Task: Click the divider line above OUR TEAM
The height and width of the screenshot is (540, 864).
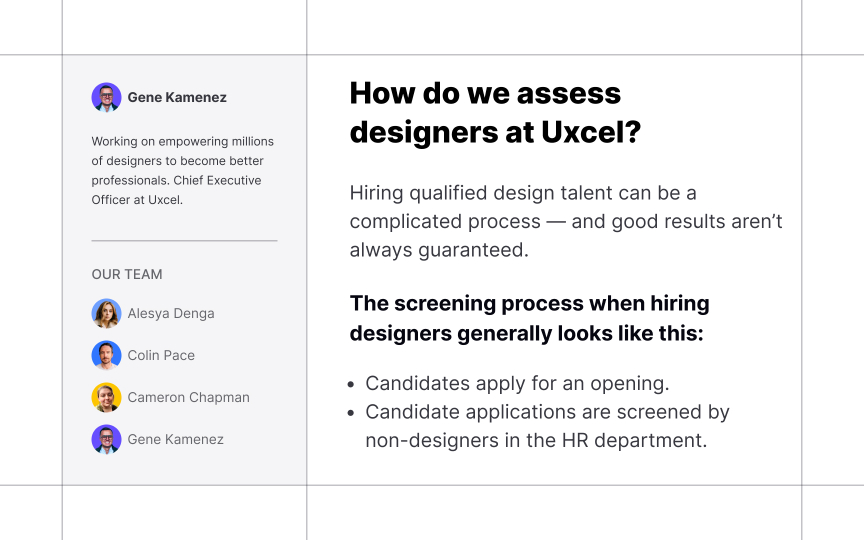Action: pos(184,241)
